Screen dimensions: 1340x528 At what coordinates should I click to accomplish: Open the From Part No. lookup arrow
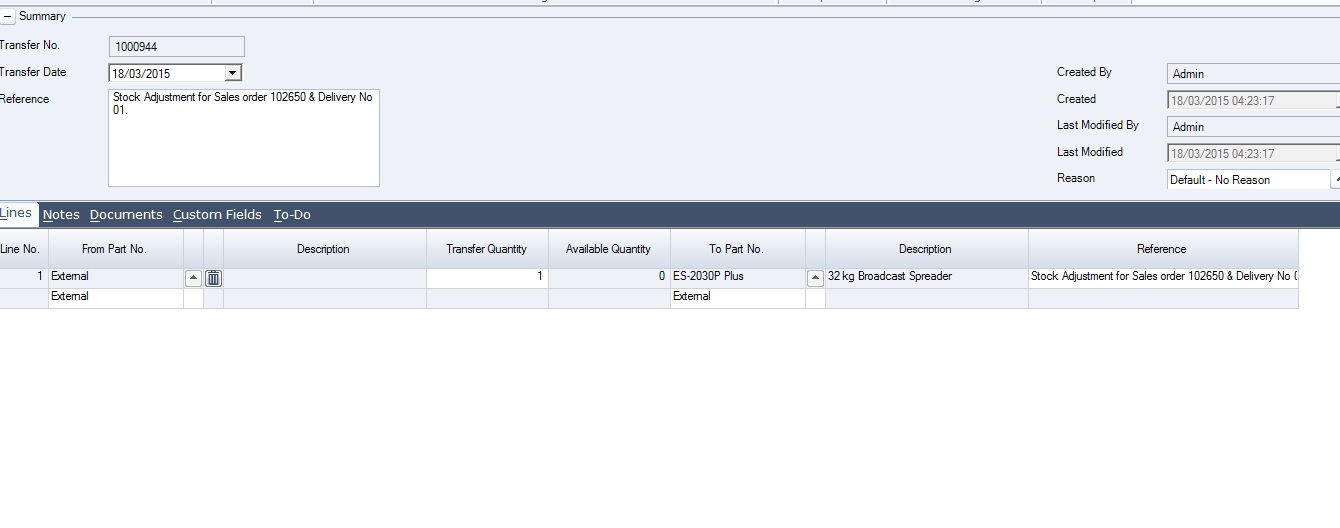point(194,278)
